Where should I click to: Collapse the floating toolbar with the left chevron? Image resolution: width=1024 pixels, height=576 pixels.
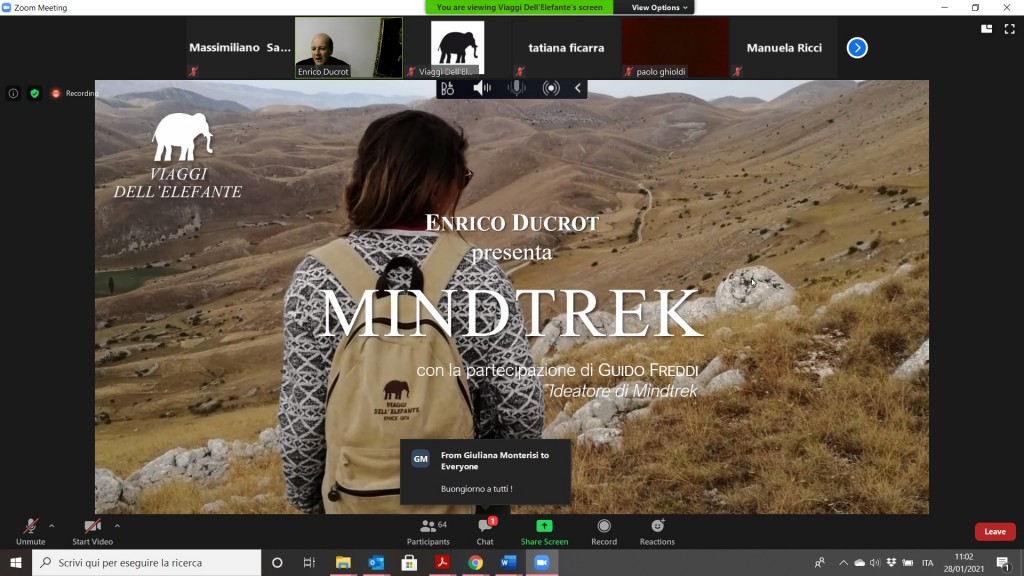pos(577,88)
